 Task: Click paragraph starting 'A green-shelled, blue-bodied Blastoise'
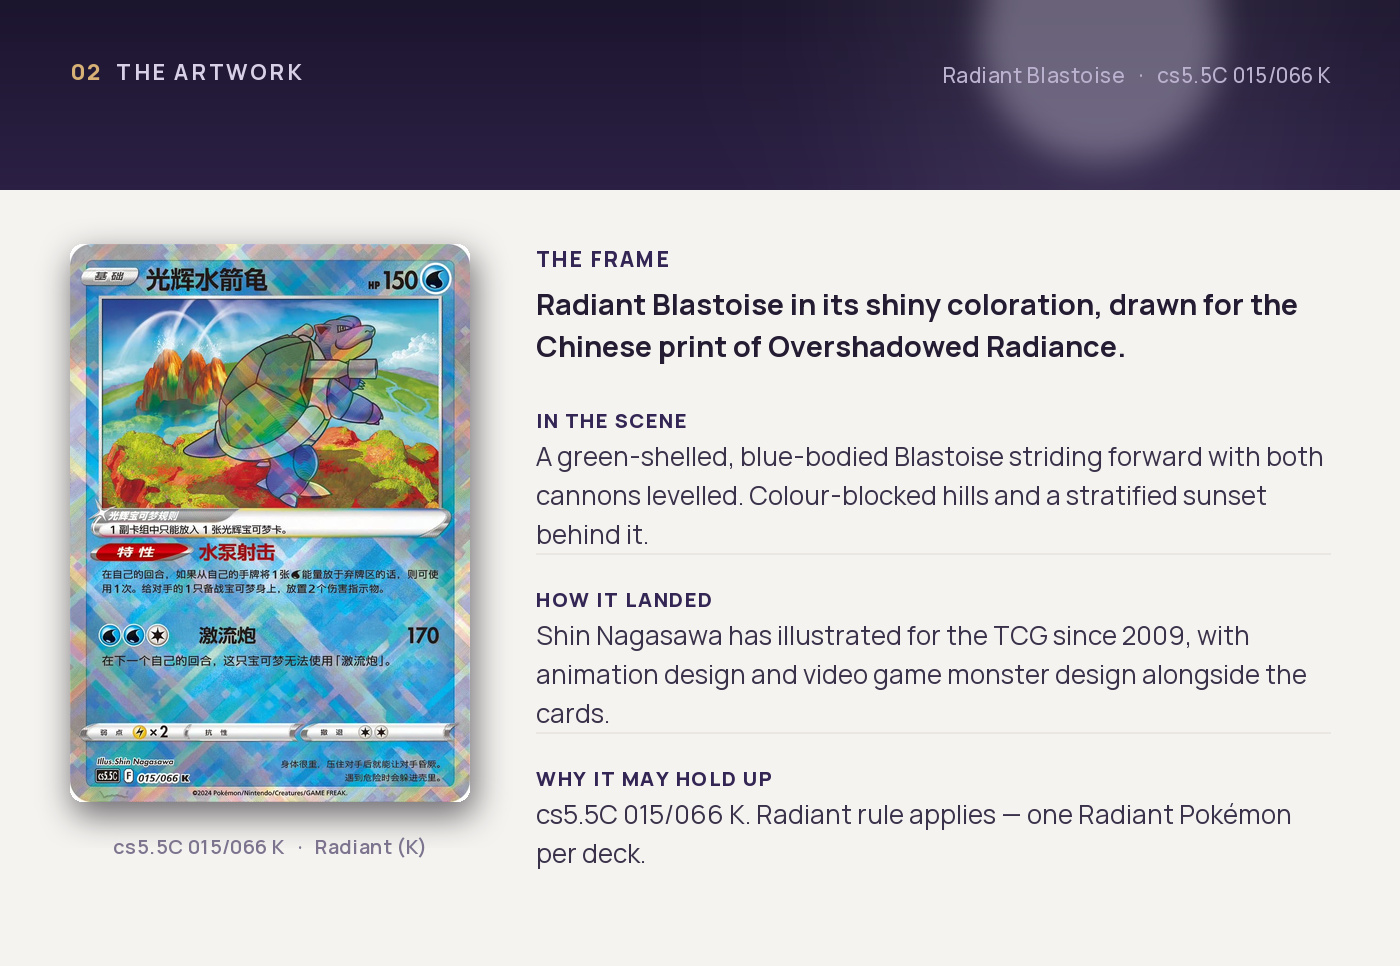pos(930,496)
